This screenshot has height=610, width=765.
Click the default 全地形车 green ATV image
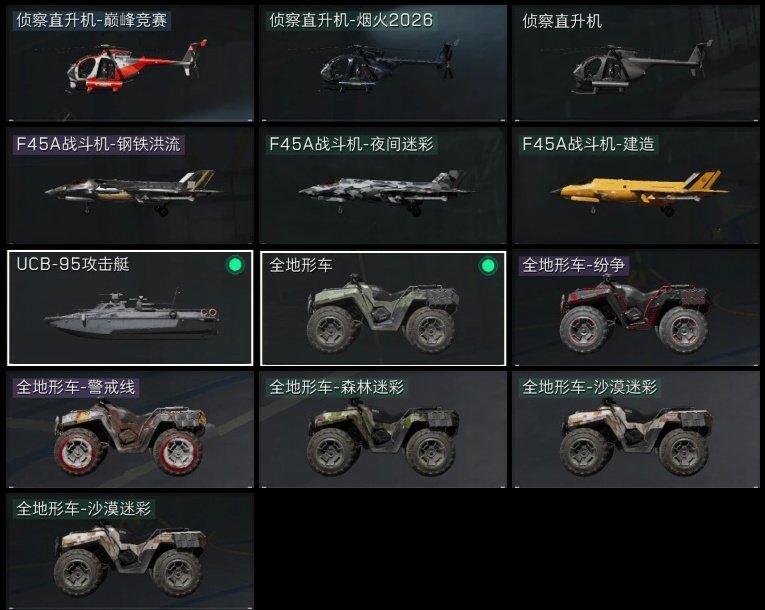pyautogui.click(x=383, y=315)
